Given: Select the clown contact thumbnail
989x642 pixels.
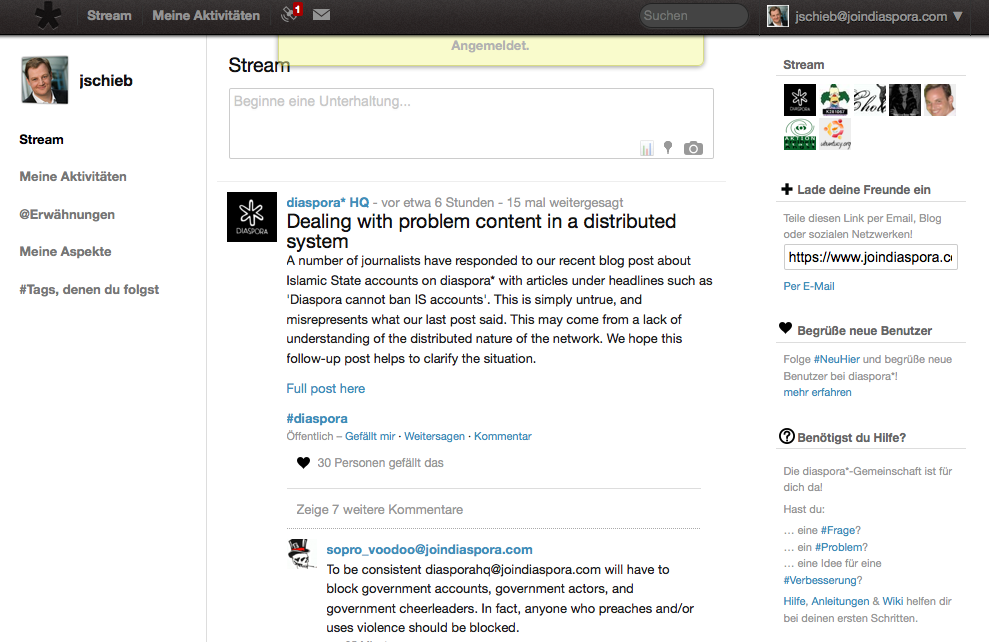Looking at the screenshot, I should pyautogui.click(x=835, y=100).
